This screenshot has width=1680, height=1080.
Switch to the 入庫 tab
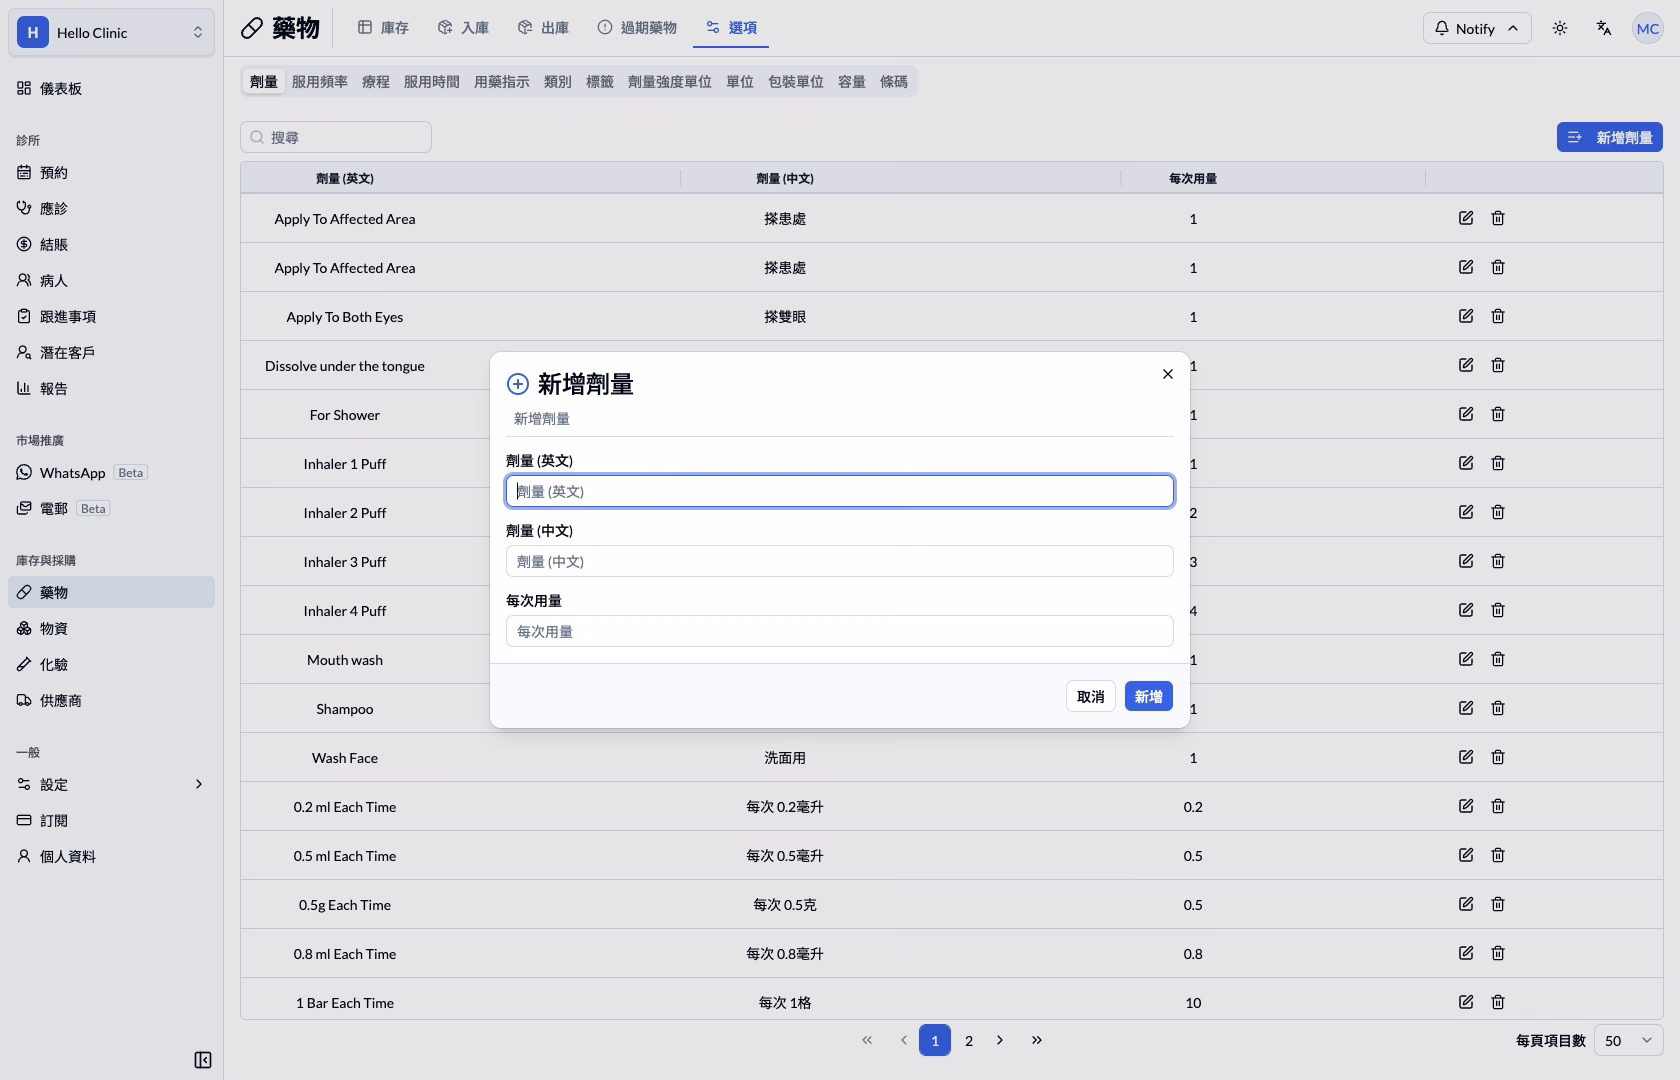[464, 28]
